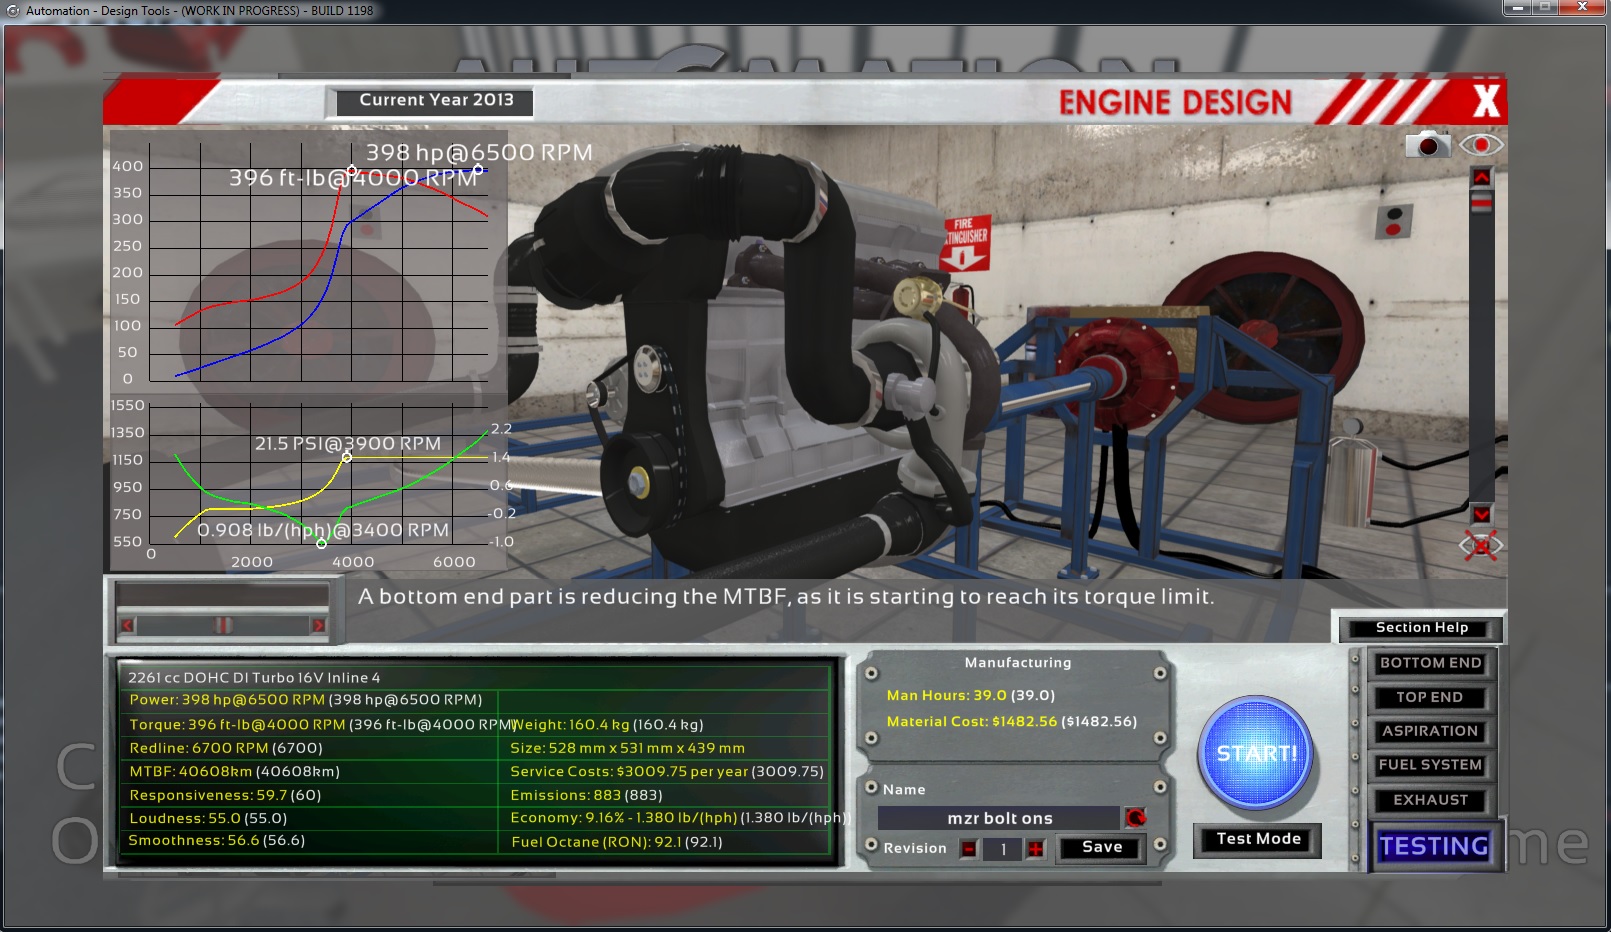Image resolution: width=1611 pixels, height=932 pixels.
Task: Click the Manufacturing panel heading
Action: [x=1017, y=663]
